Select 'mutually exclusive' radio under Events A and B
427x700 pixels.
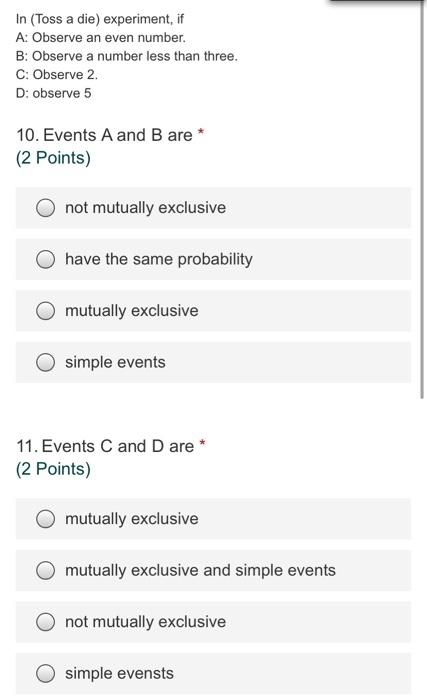tap(46, 311)
